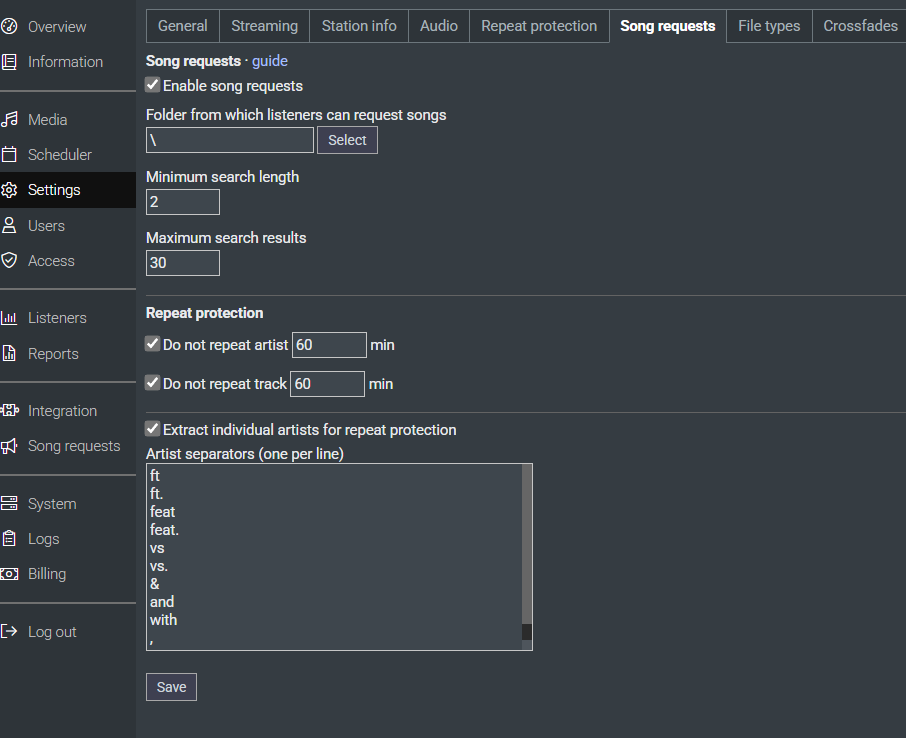Click the Users person icon
This screenshot has height=738, width=906.
(10, 226)
